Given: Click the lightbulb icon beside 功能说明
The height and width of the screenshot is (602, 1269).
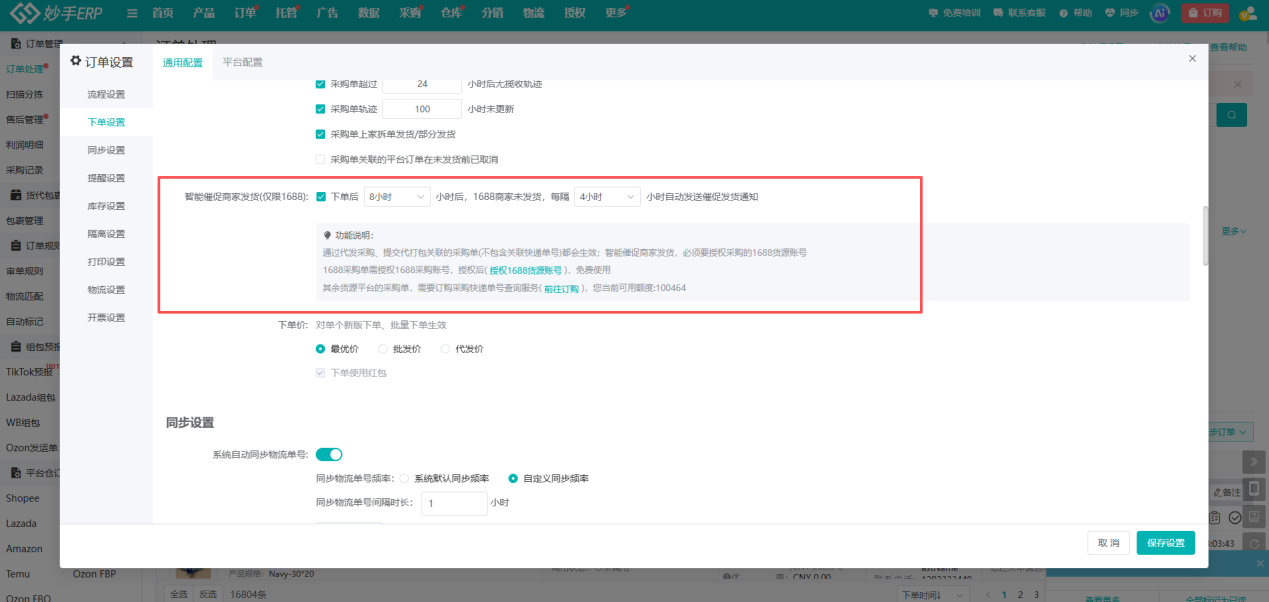Looking at the screenshot, I should [x=327, y=235].
